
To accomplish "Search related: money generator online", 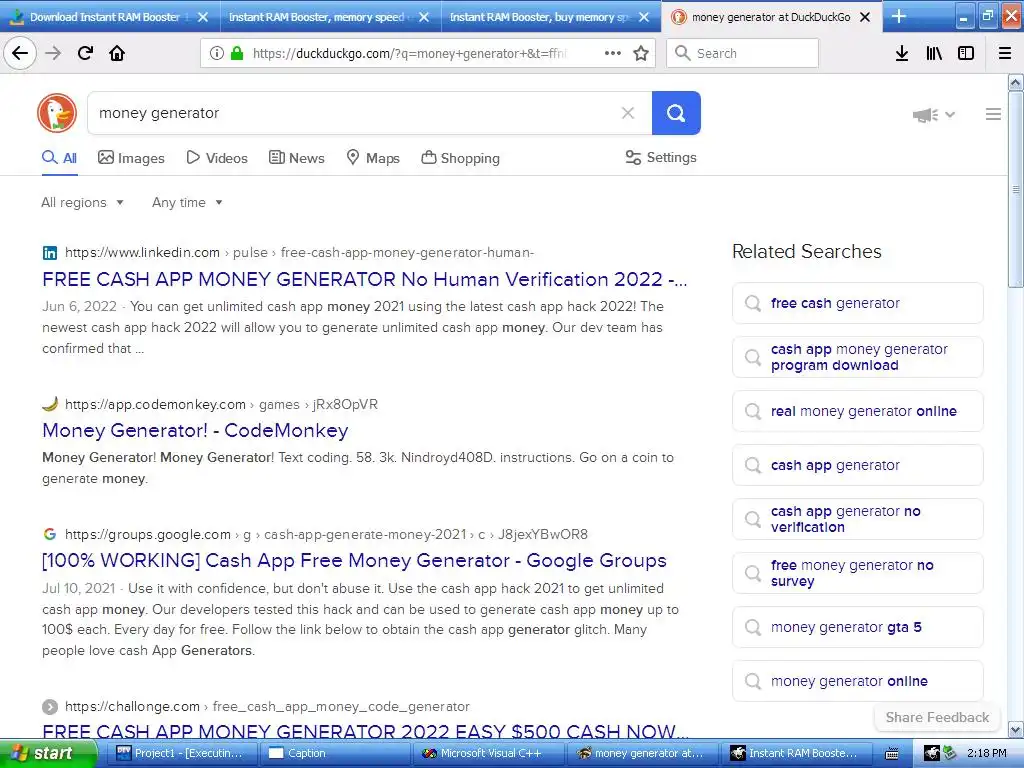I will (857, 681).
